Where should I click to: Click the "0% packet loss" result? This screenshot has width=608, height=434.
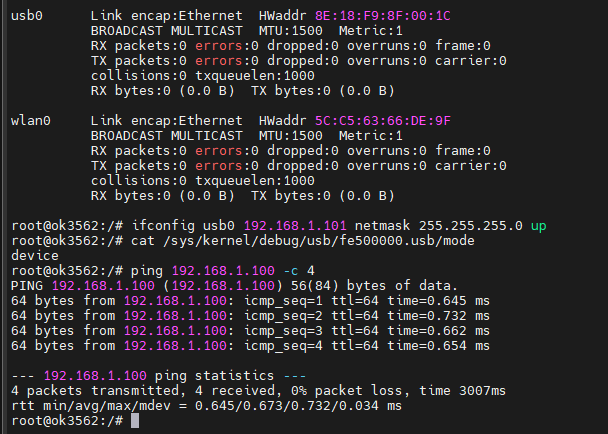click(346, 391)
